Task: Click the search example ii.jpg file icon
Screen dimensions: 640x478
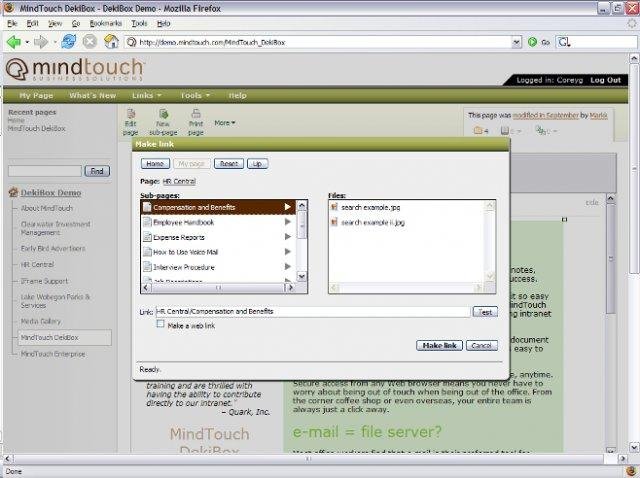Action: [x=334, y=222]
